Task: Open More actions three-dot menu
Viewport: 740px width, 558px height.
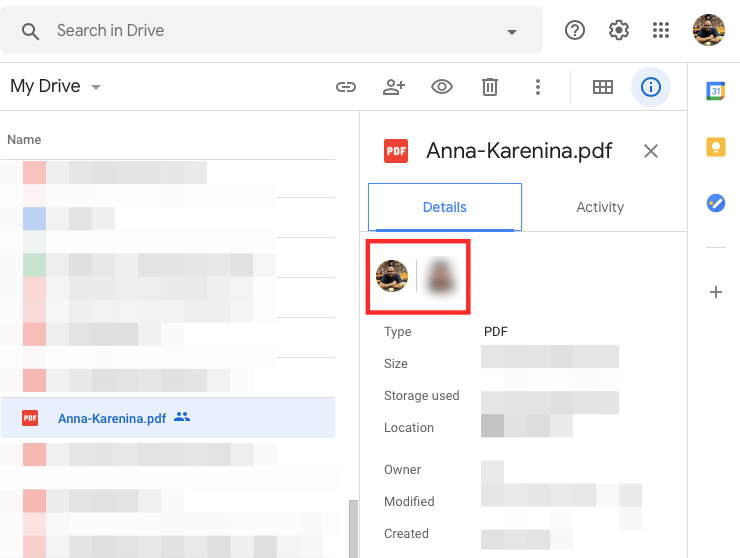Action: (x=538, y=87)
